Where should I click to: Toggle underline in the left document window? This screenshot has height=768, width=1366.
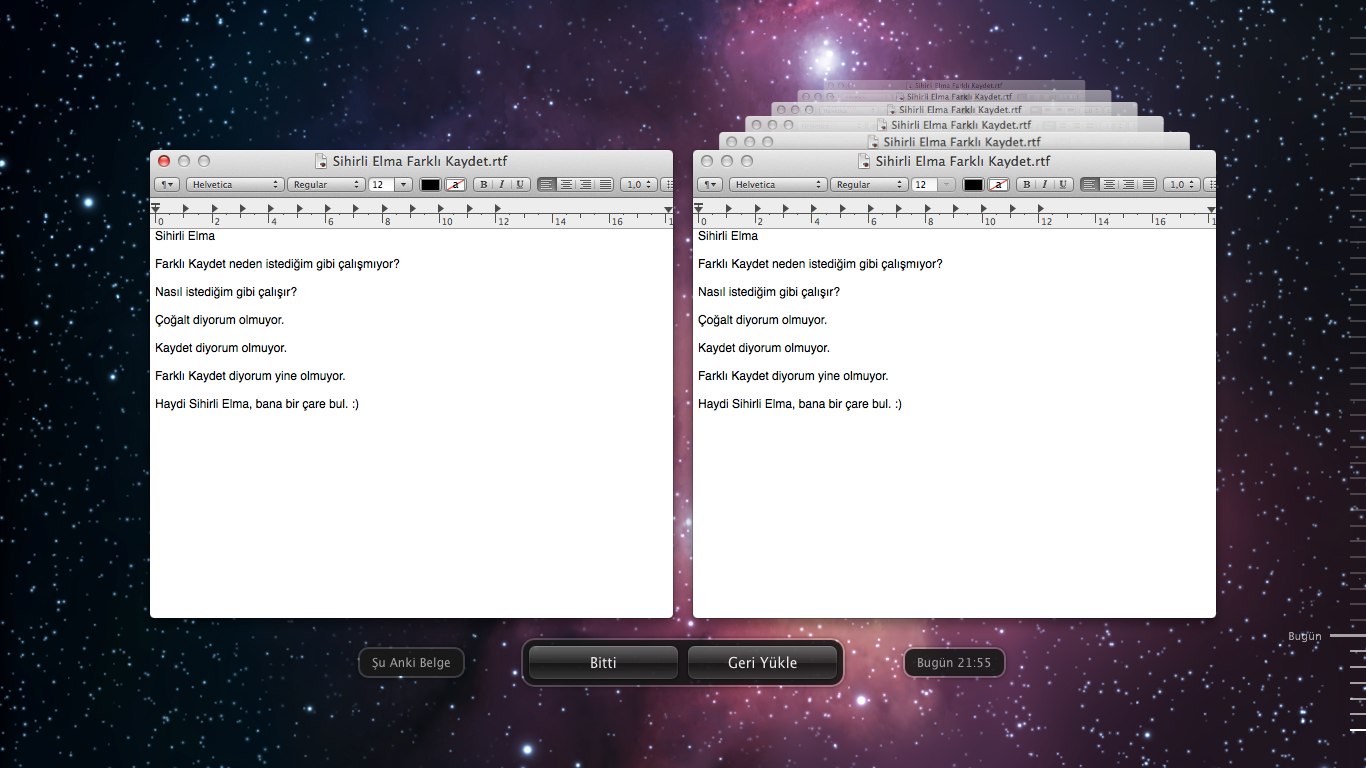tap(519, 185)
